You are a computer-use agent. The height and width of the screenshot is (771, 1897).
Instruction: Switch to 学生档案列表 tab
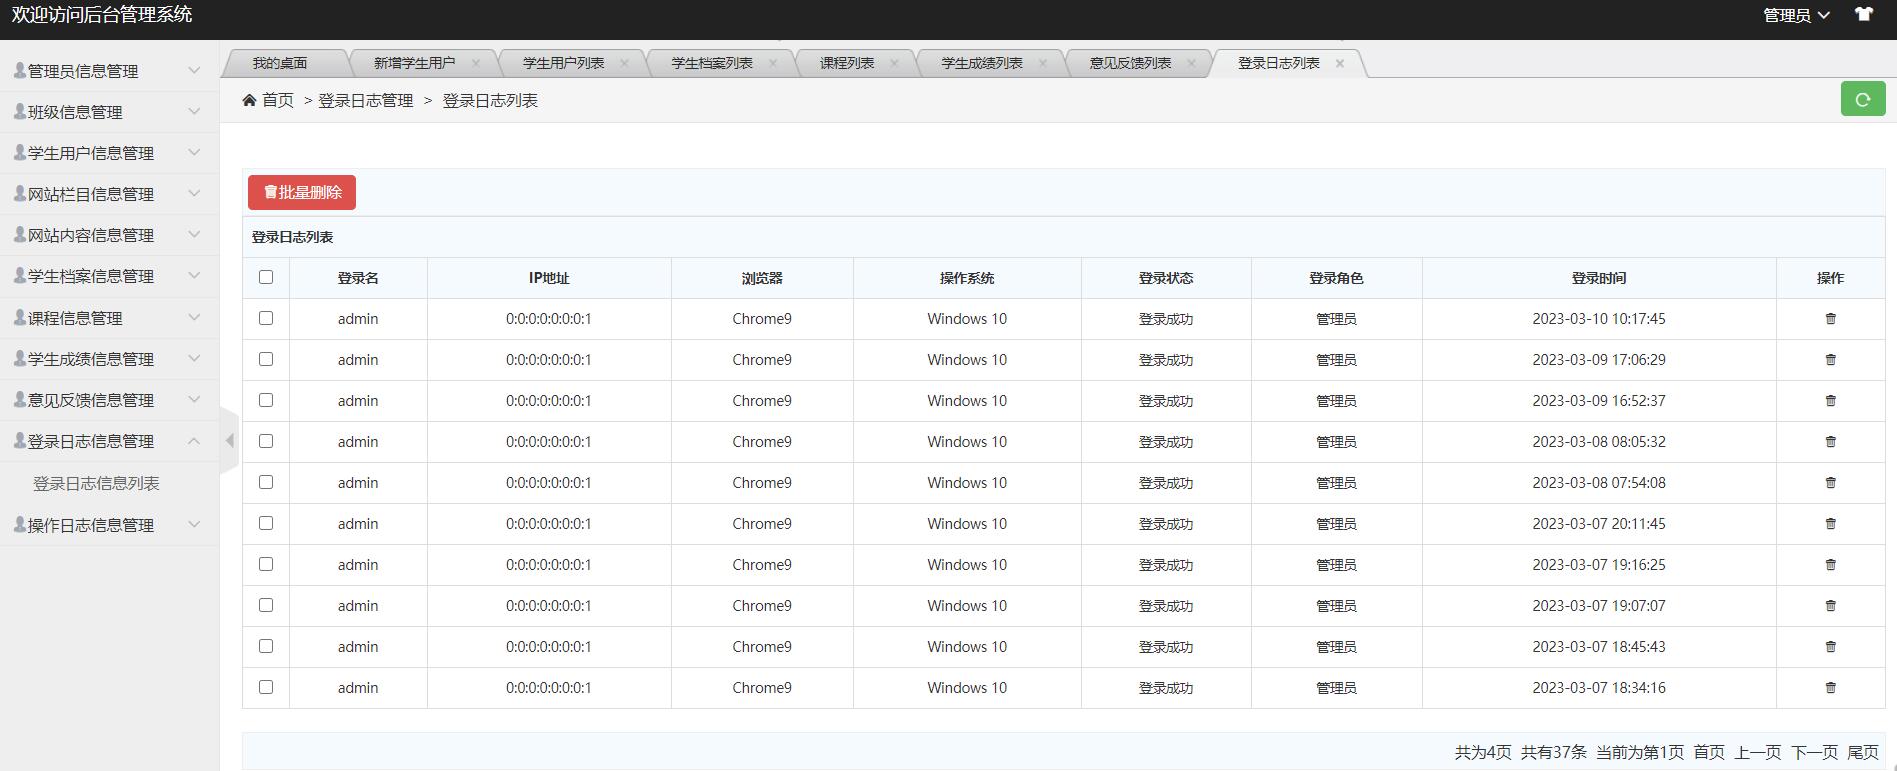712,63
